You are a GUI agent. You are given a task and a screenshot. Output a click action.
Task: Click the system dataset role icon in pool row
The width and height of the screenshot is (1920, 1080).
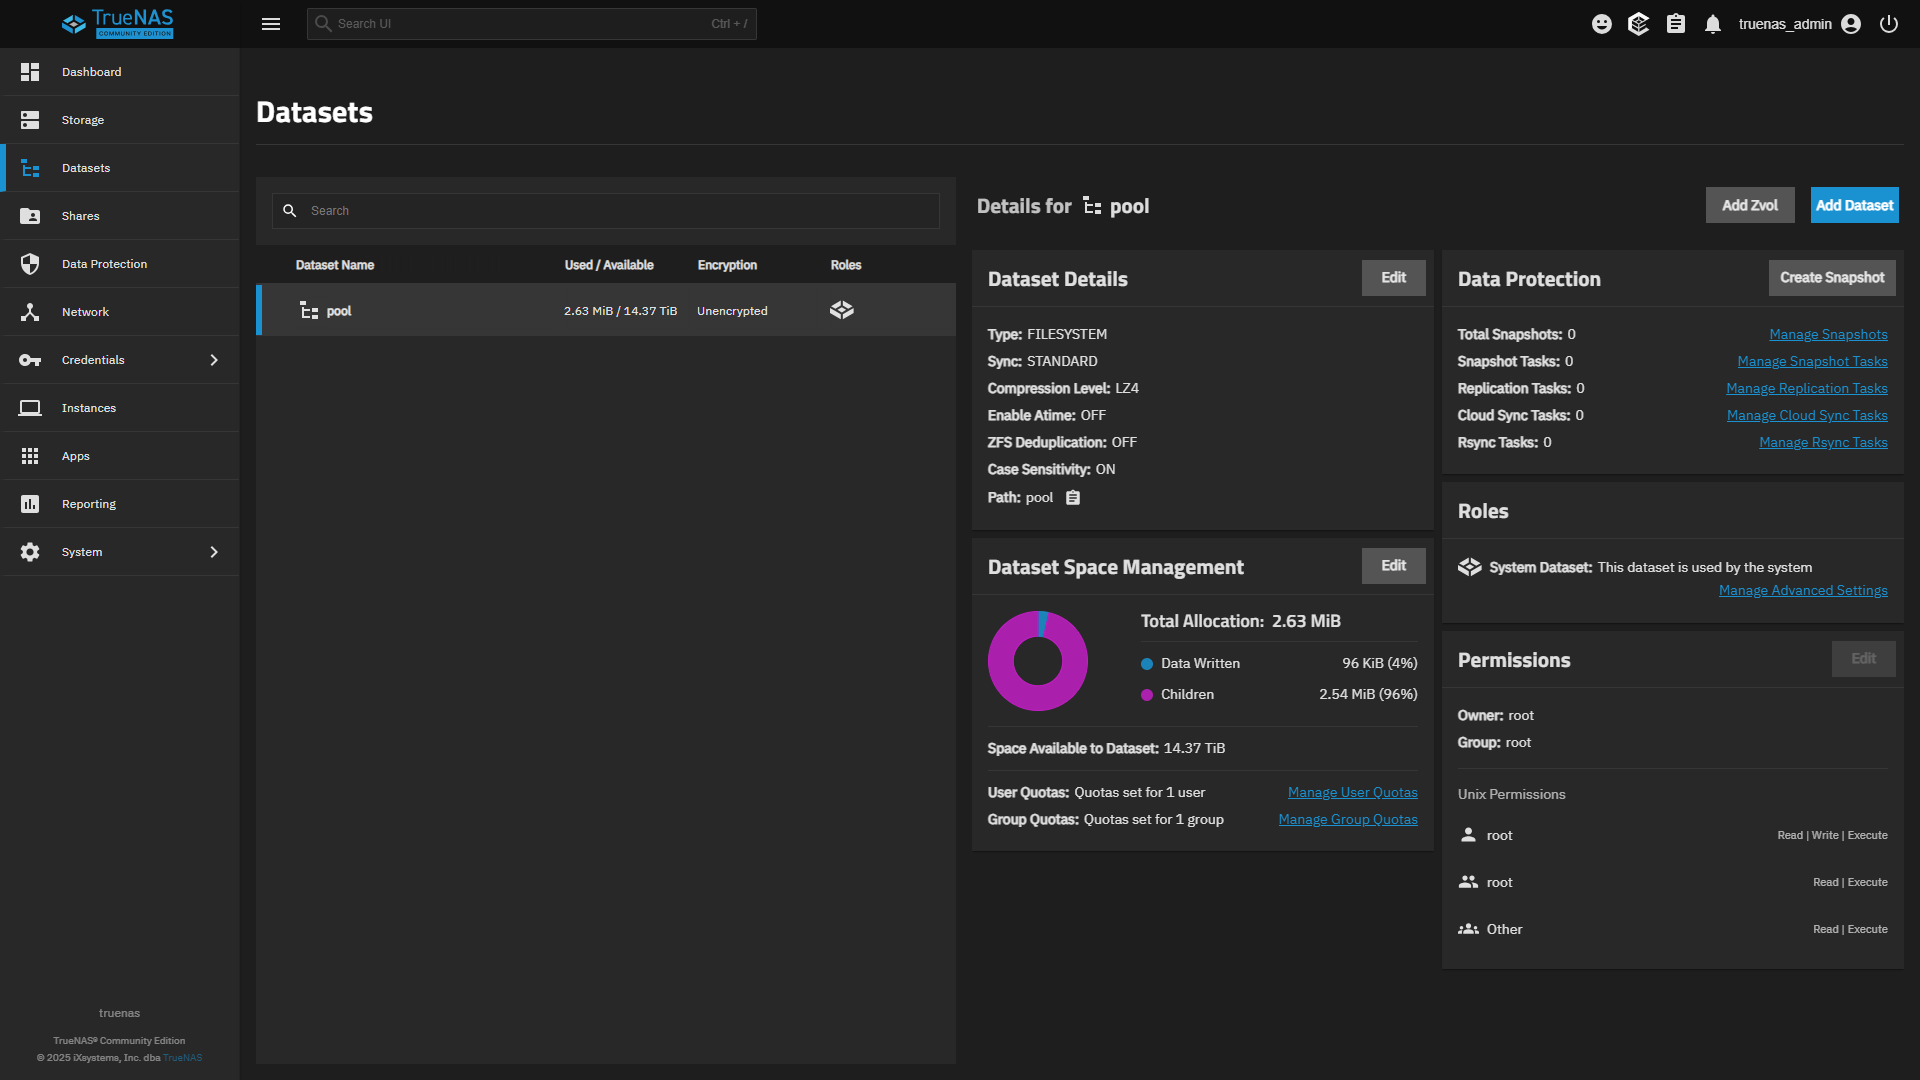click(842, 310)
